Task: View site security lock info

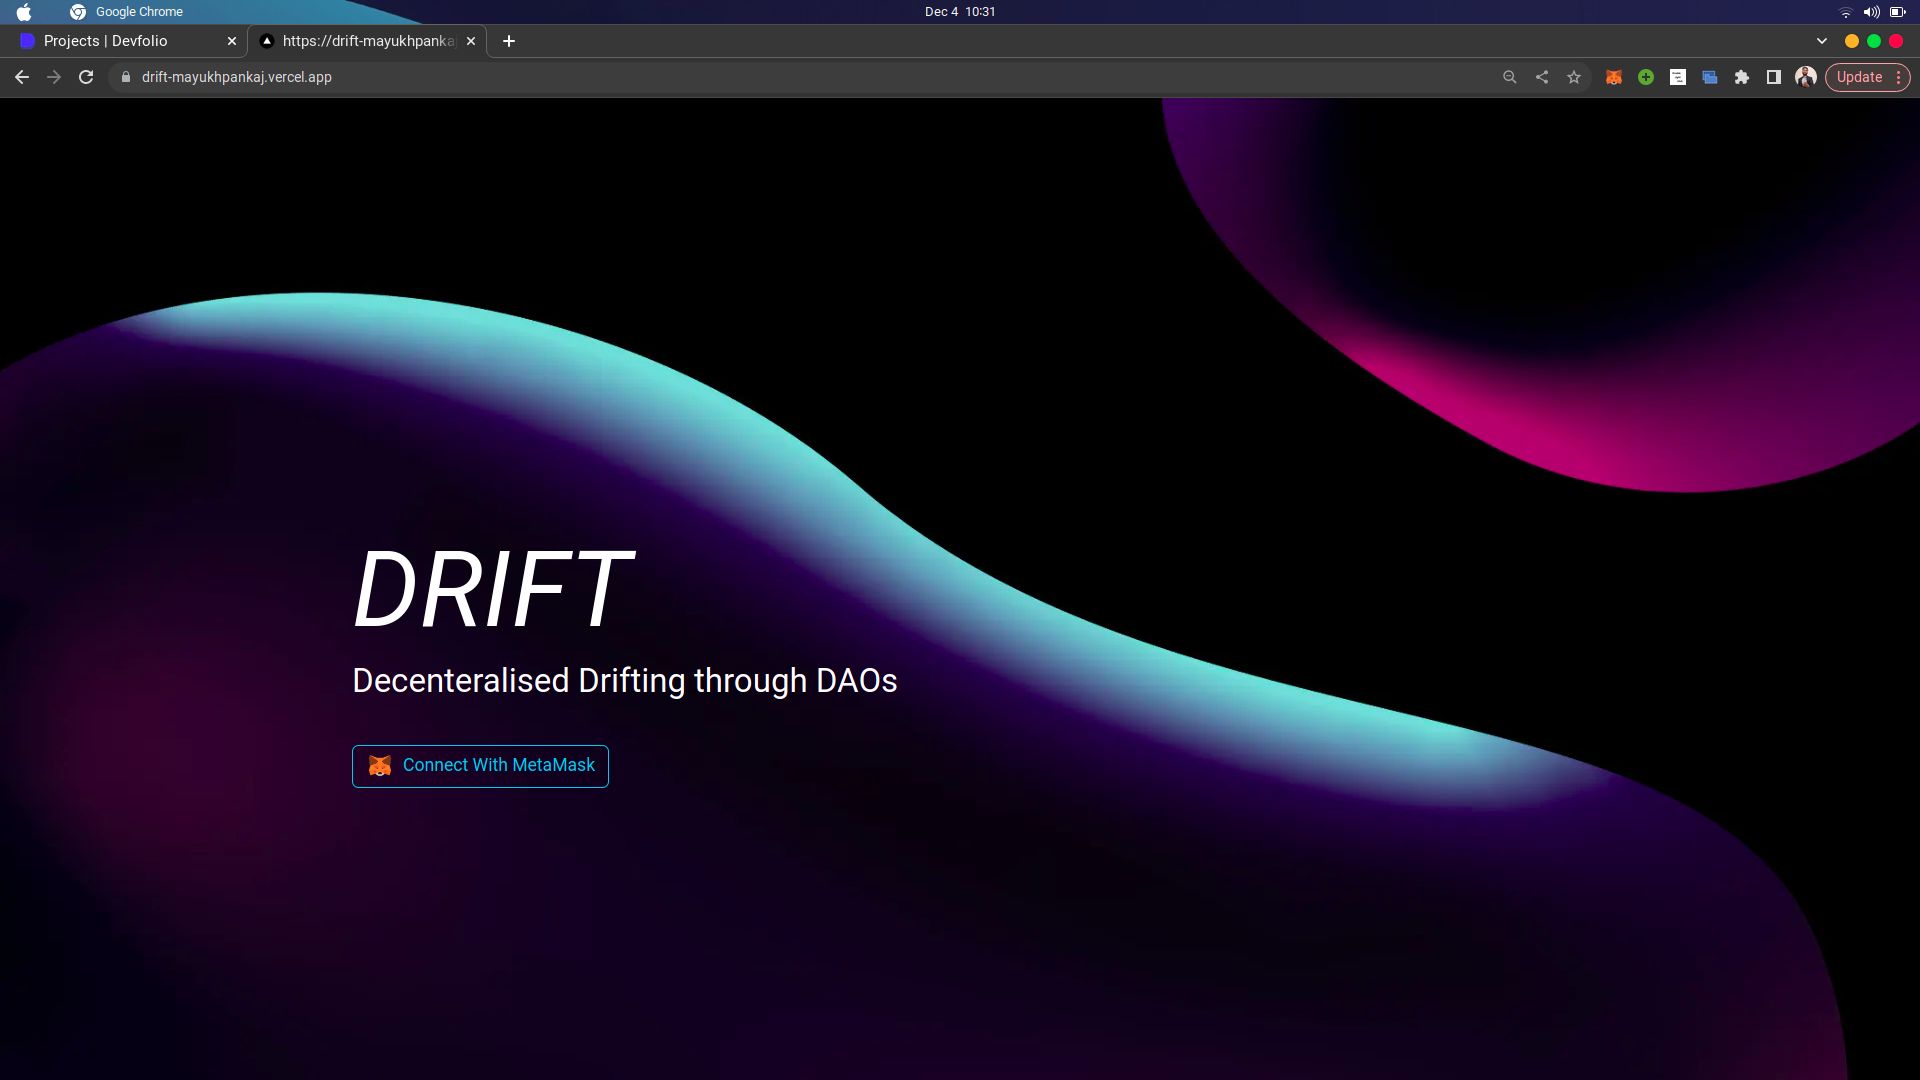Action: tap(125, 77)
